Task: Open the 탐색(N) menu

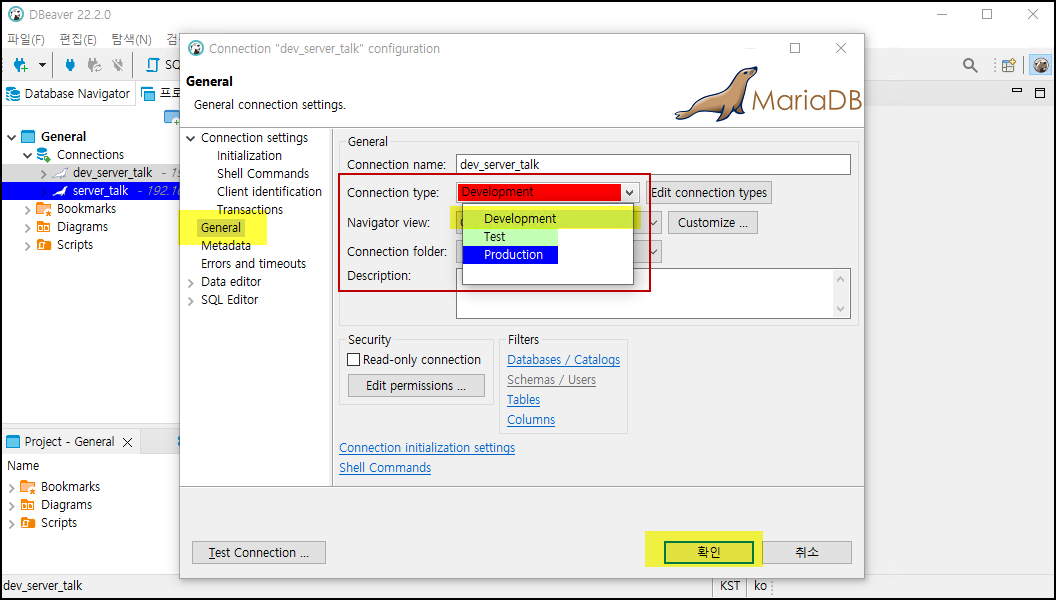Action: (131, 39)
